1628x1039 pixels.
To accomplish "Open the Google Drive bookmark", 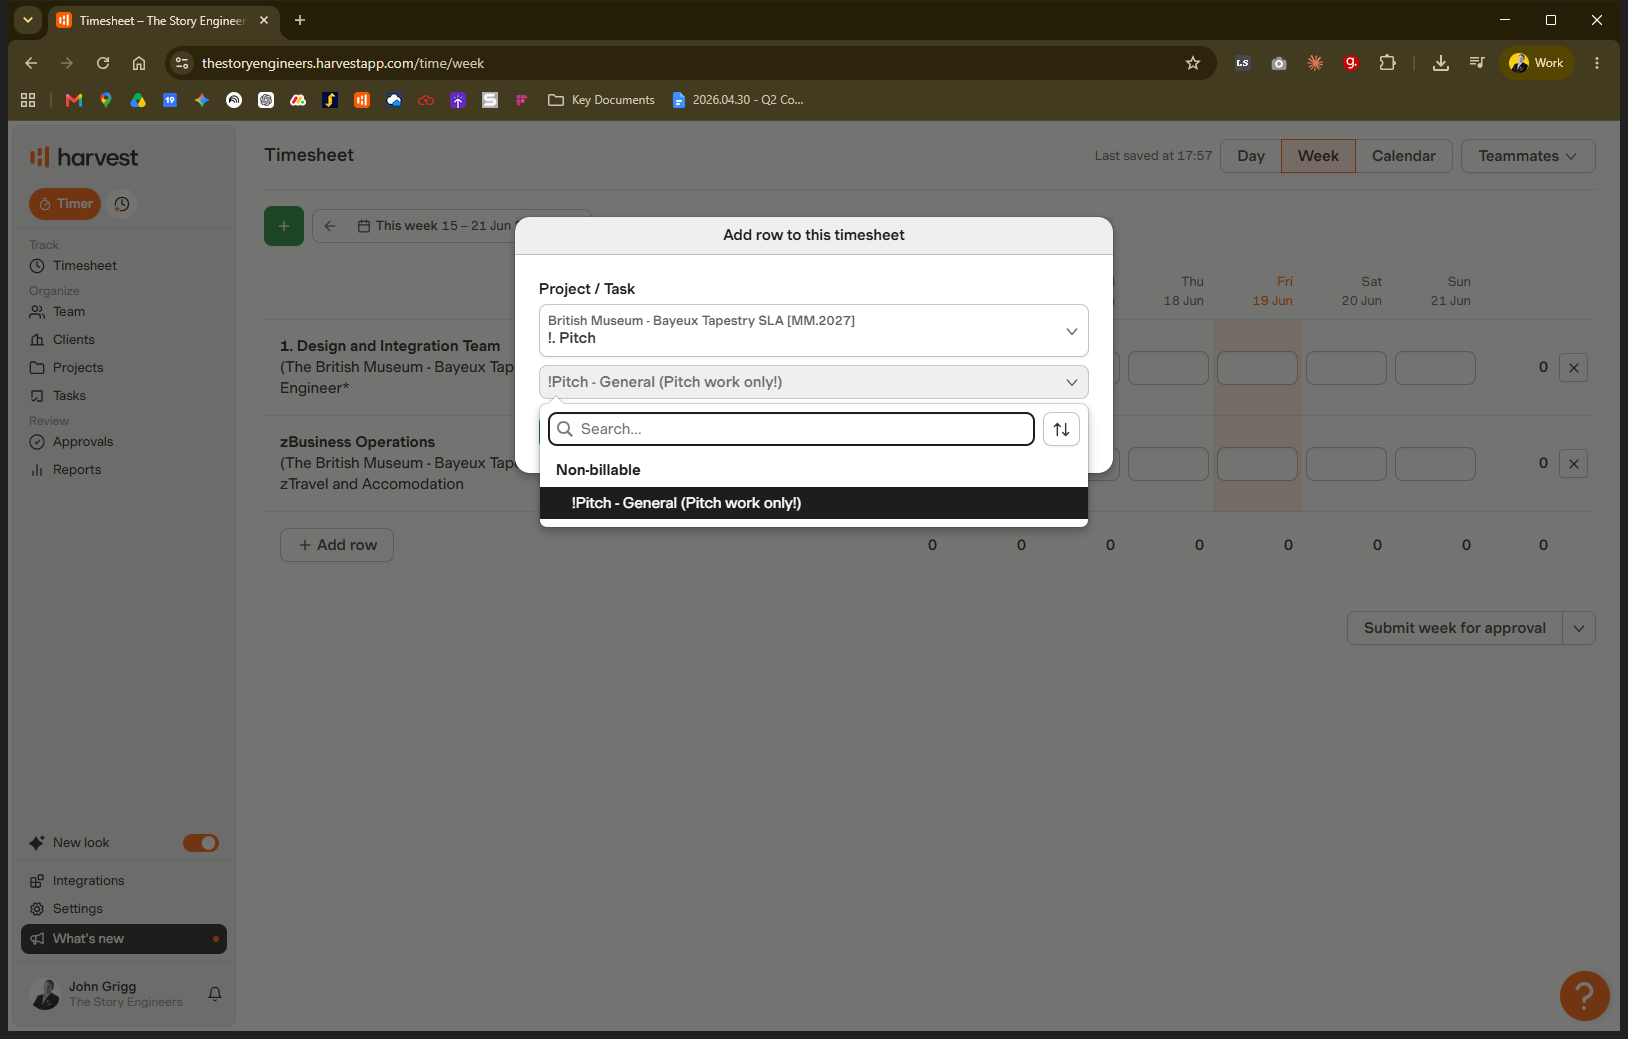I will coord(138,100).
